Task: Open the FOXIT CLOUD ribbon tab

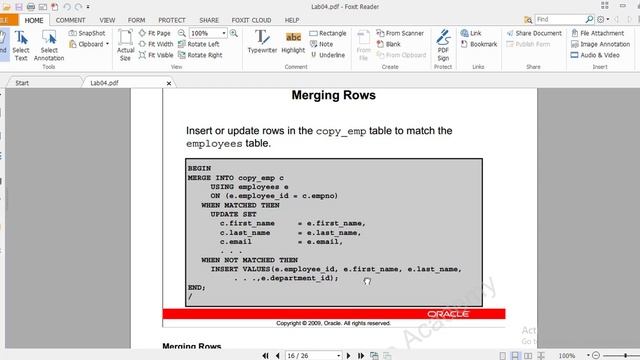Action: [251, 20]
